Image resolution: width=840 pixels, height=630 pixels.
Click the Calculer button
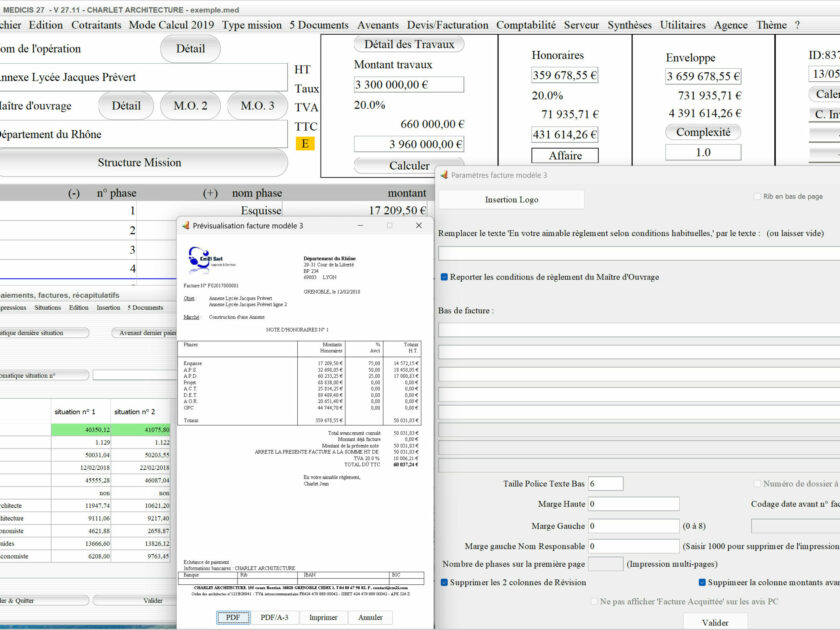tap(409, 166)
